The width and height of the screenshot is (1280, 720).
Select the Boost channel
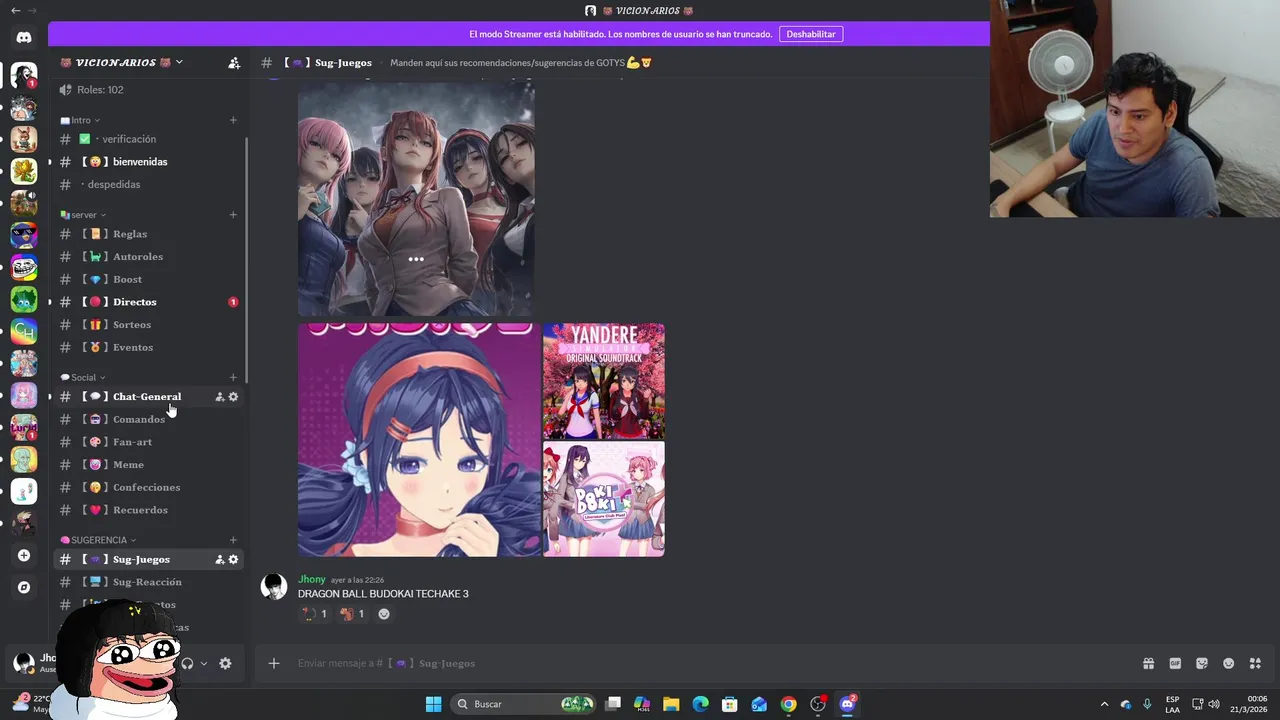tap(148, 279)
